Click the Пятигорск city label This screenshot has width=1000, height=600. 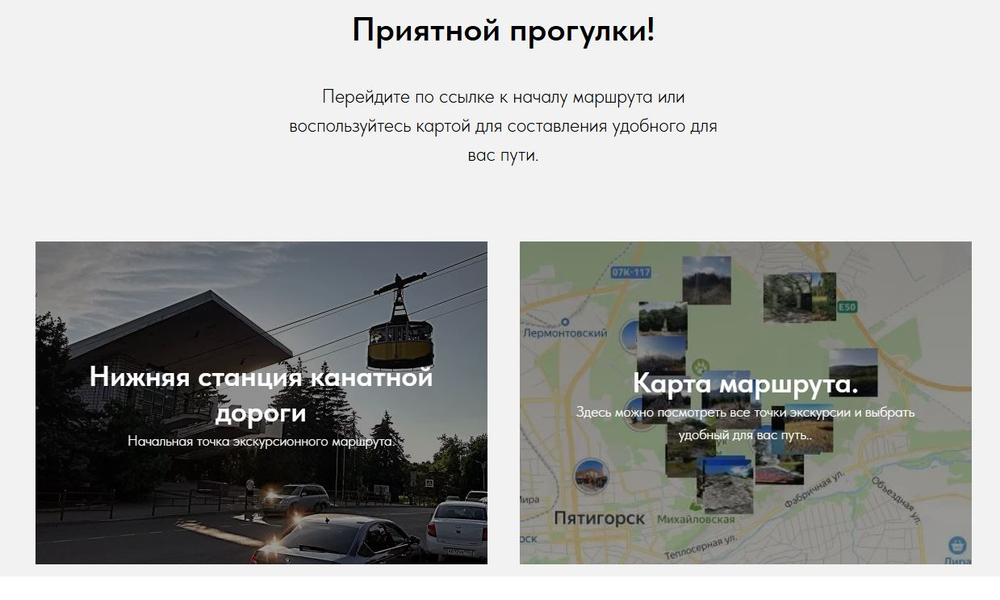(602, 516)
